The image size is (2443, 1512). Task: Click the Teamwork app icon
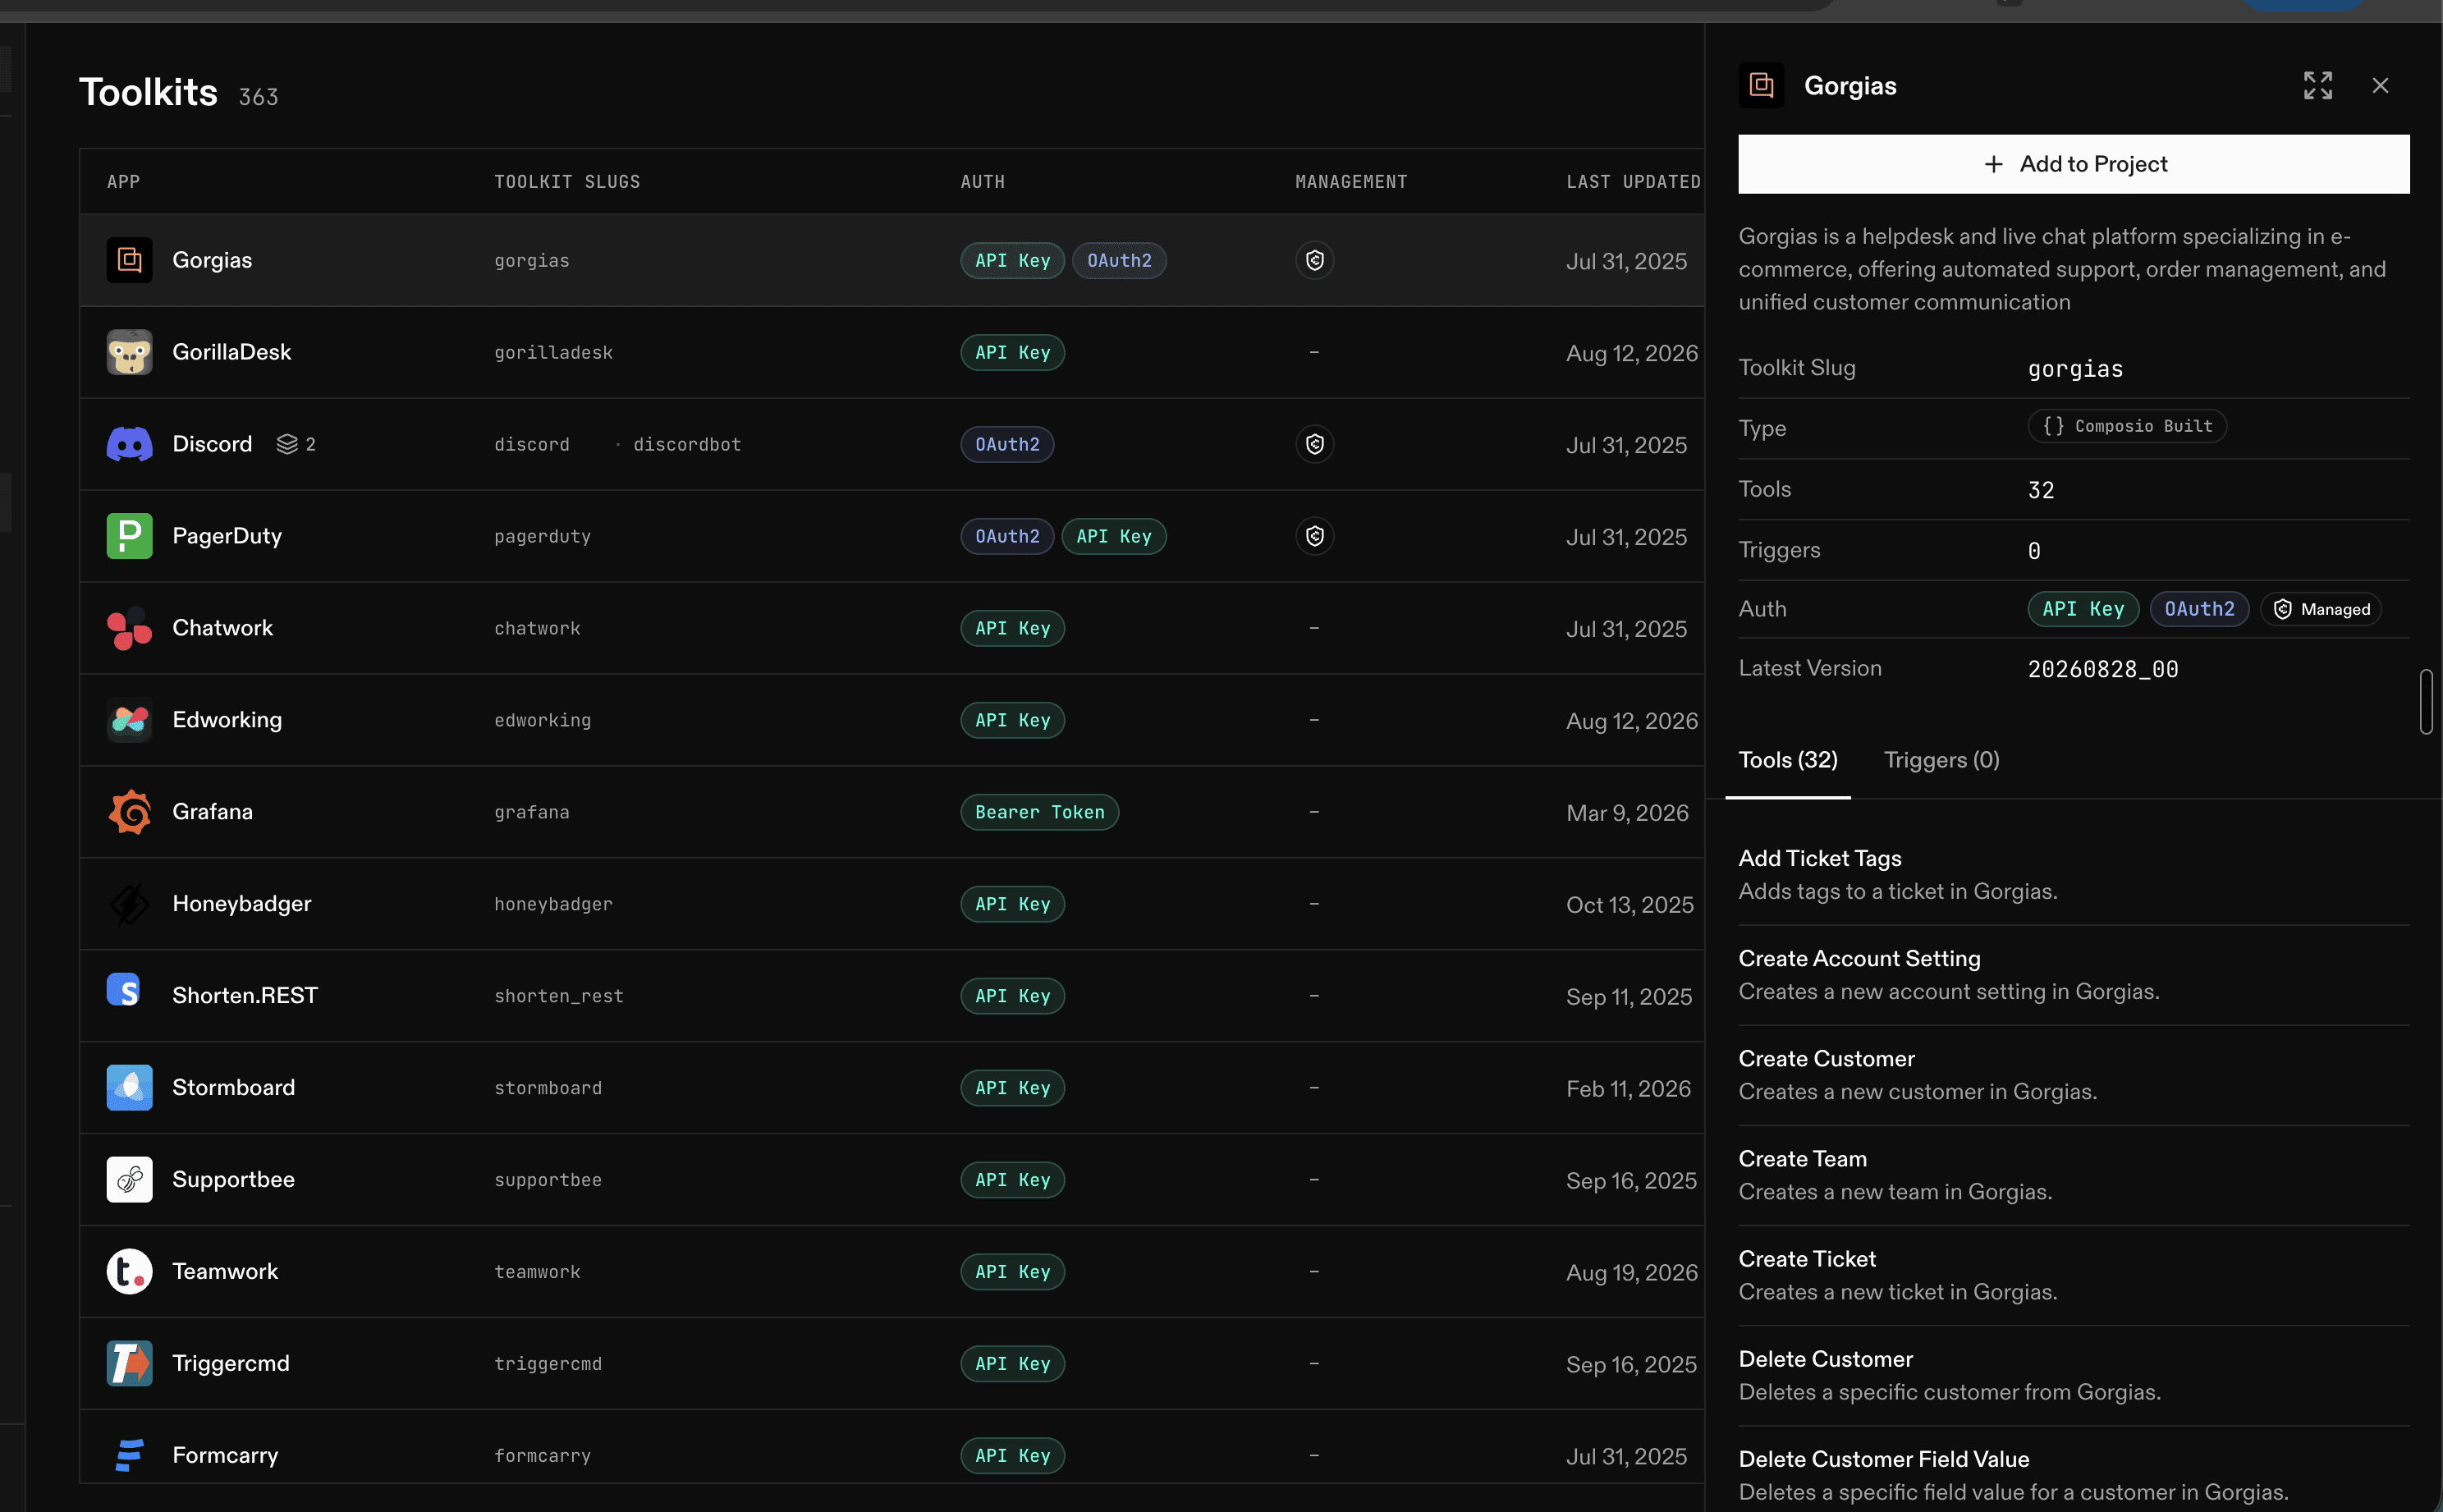(x=130, y=1272)
